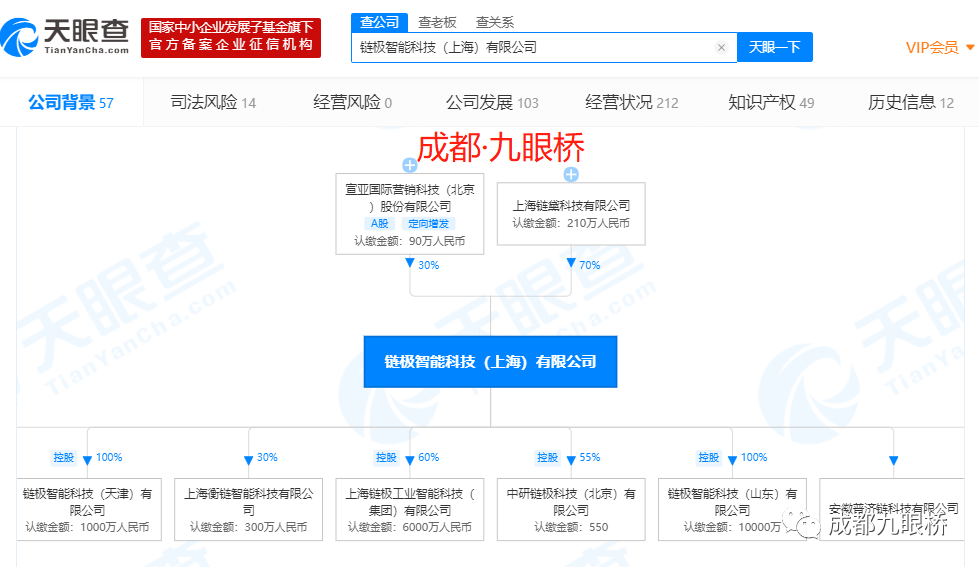This screenshot has height=567, width=979.
Task: Click the 70% stake label under 上海链黛
Action: (589, 265)
